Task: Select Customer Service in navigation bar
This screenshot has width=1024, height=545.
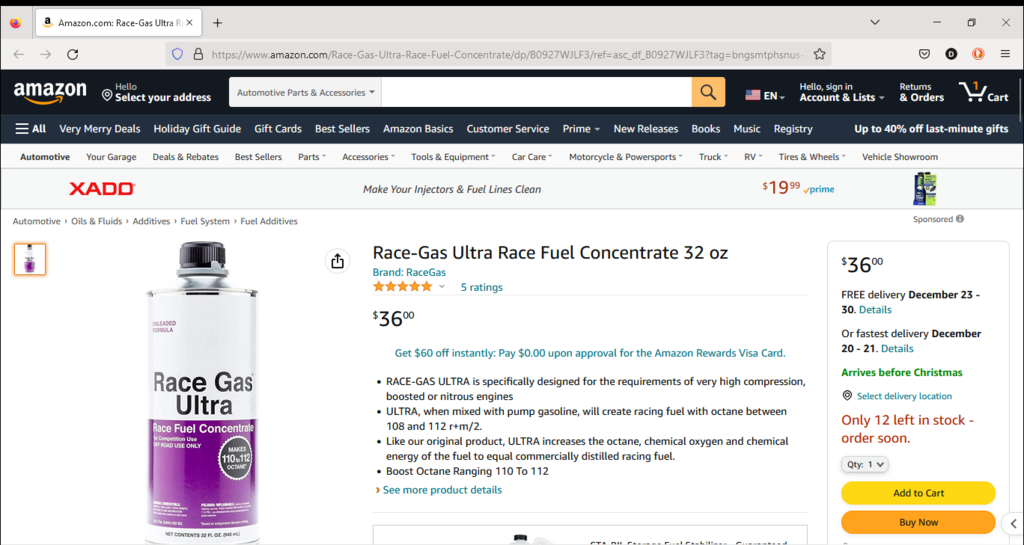Action: point(507,129)
